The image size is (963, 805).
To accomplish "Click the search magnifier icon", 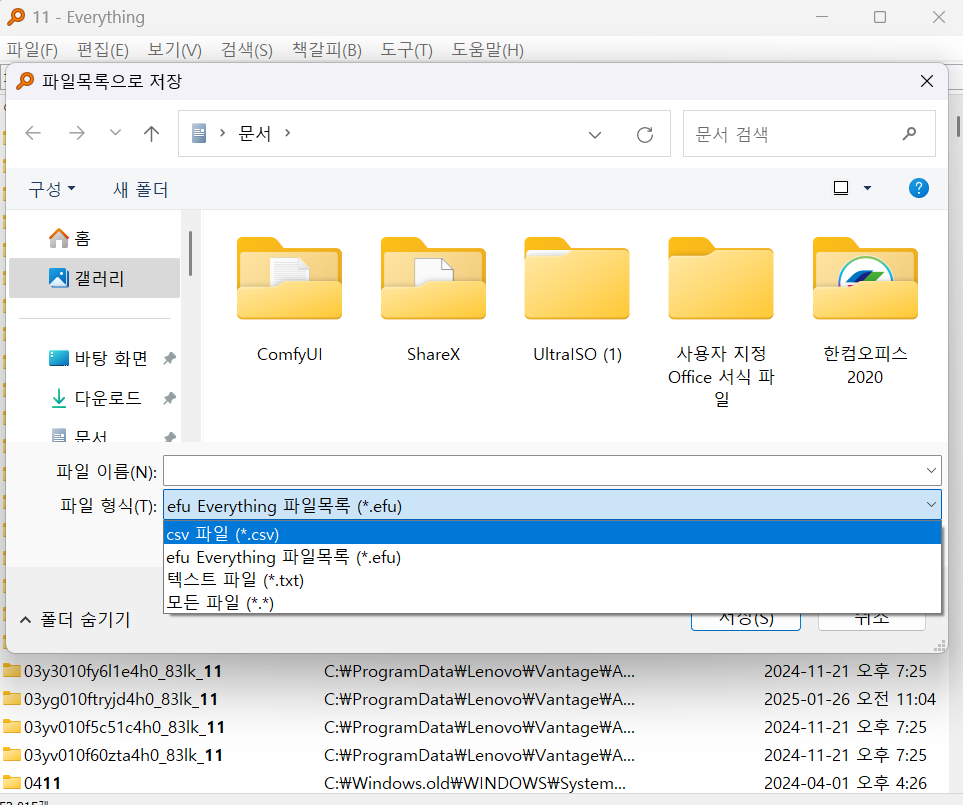I will (x=910, y=134).
